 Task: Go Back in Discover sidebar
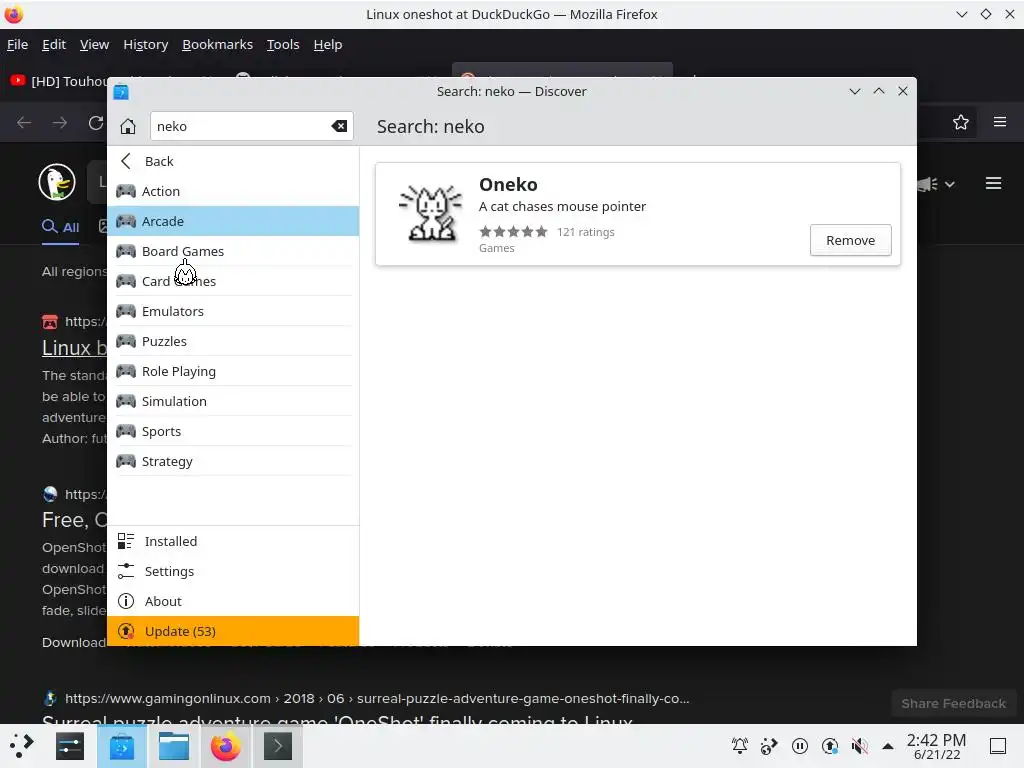click(x=233, y=161)
